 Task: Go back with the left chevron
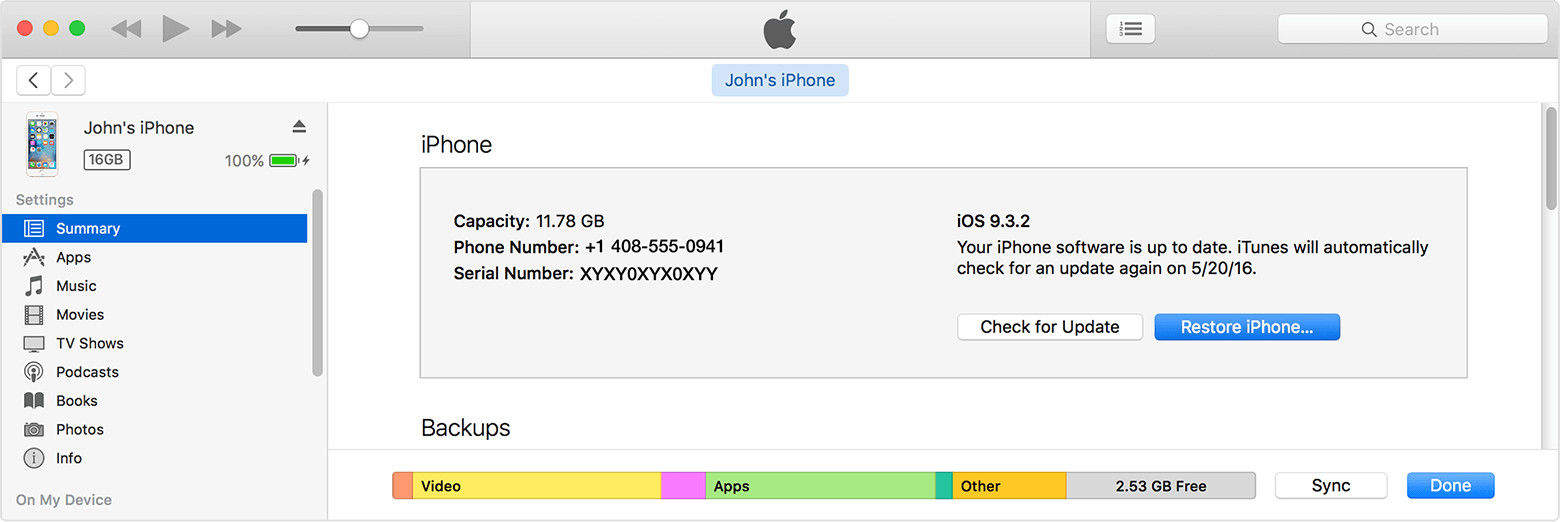tap(34, 80)
